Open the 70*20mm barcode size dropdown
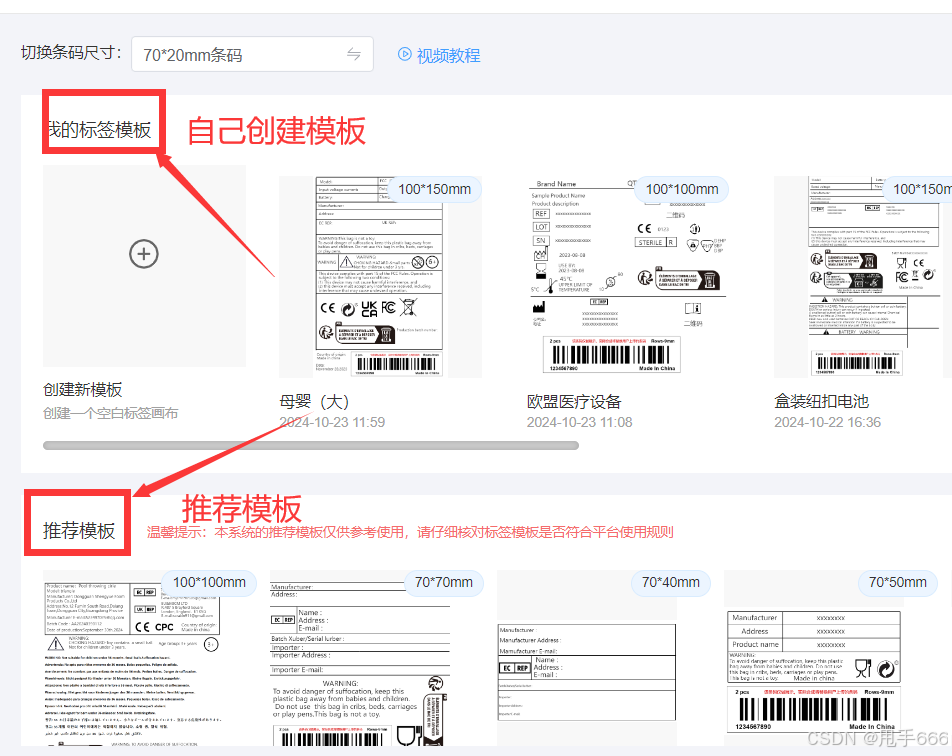 [252, 55]
